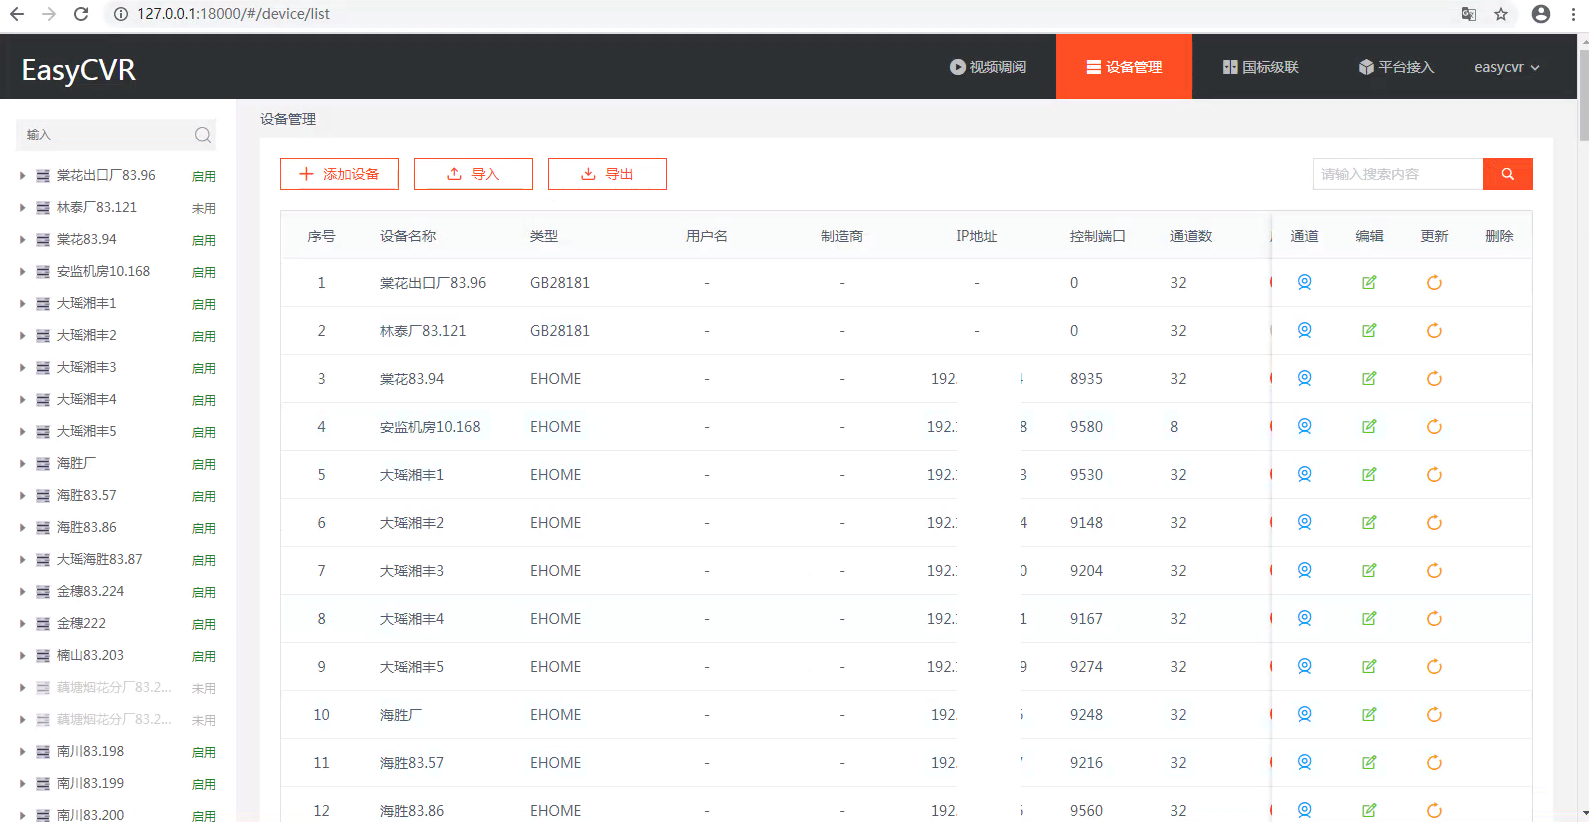Expand the 安监机房10.168 tree node
The image size is (1589, 822).
click(x=22, y=271)
